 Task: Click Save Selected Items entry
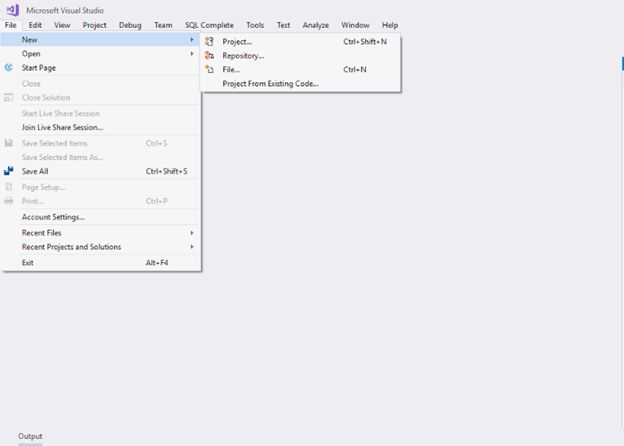100,143
